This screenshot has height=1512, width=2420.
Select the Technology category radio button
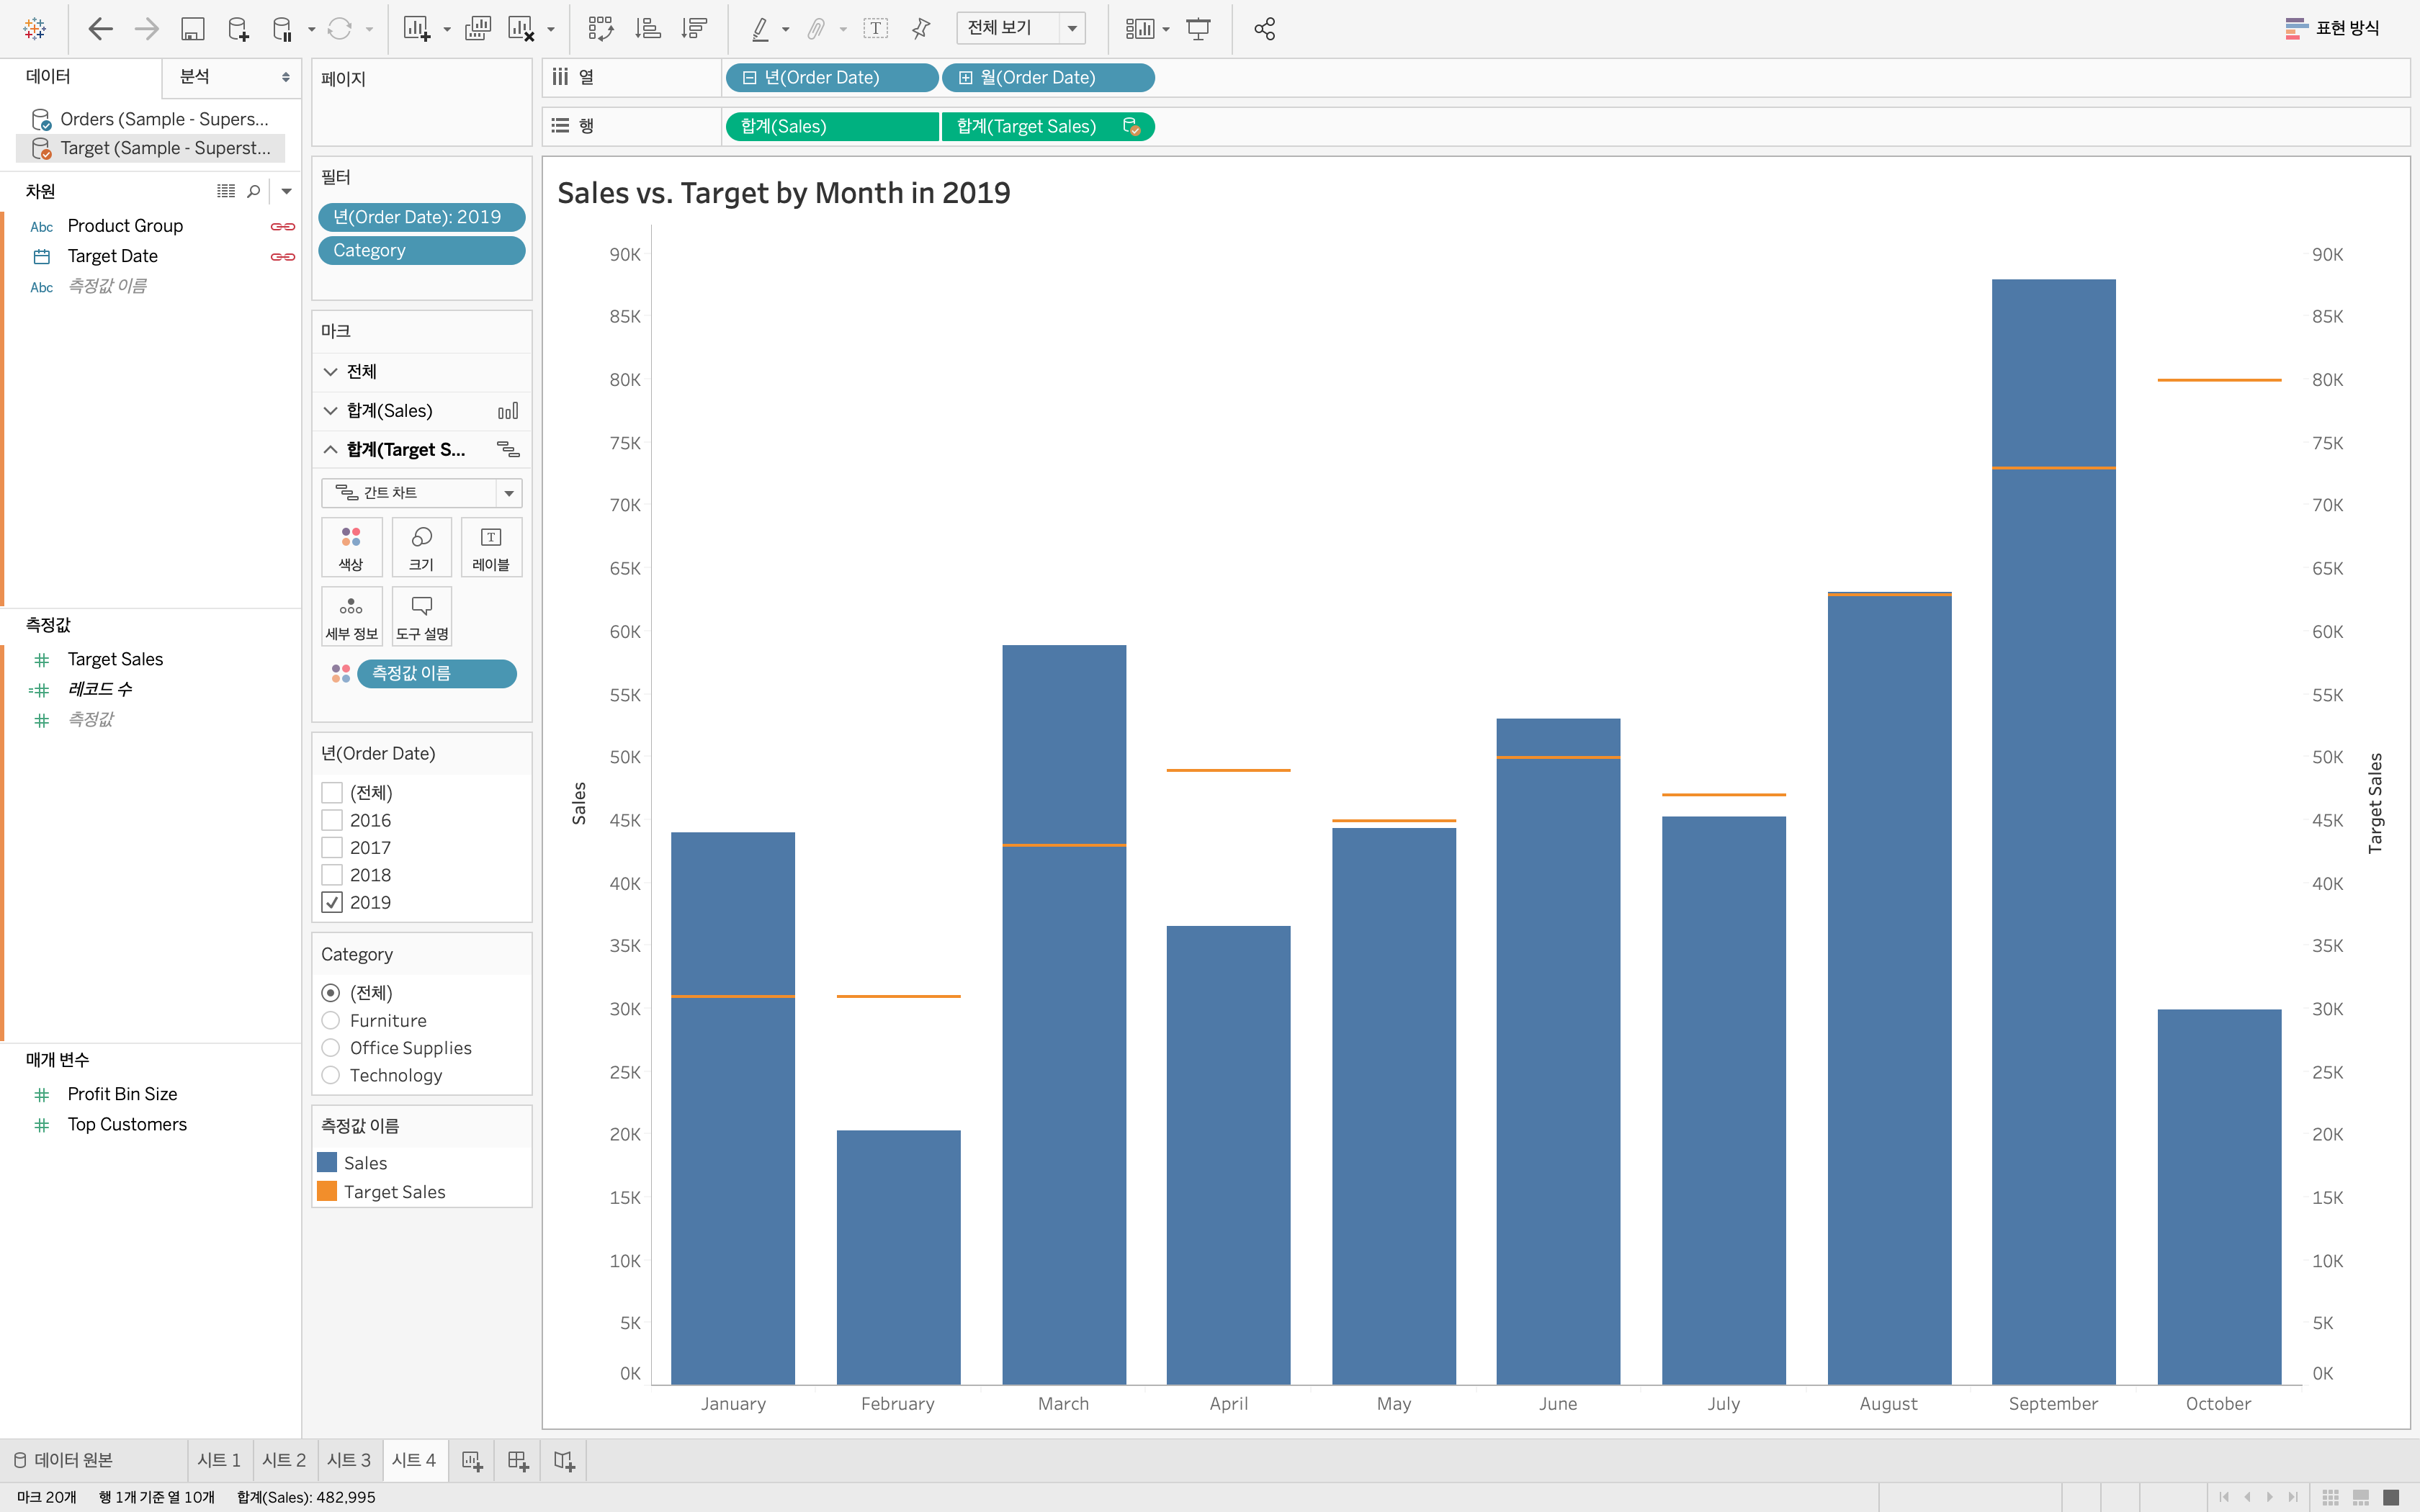click(331, 1075)
